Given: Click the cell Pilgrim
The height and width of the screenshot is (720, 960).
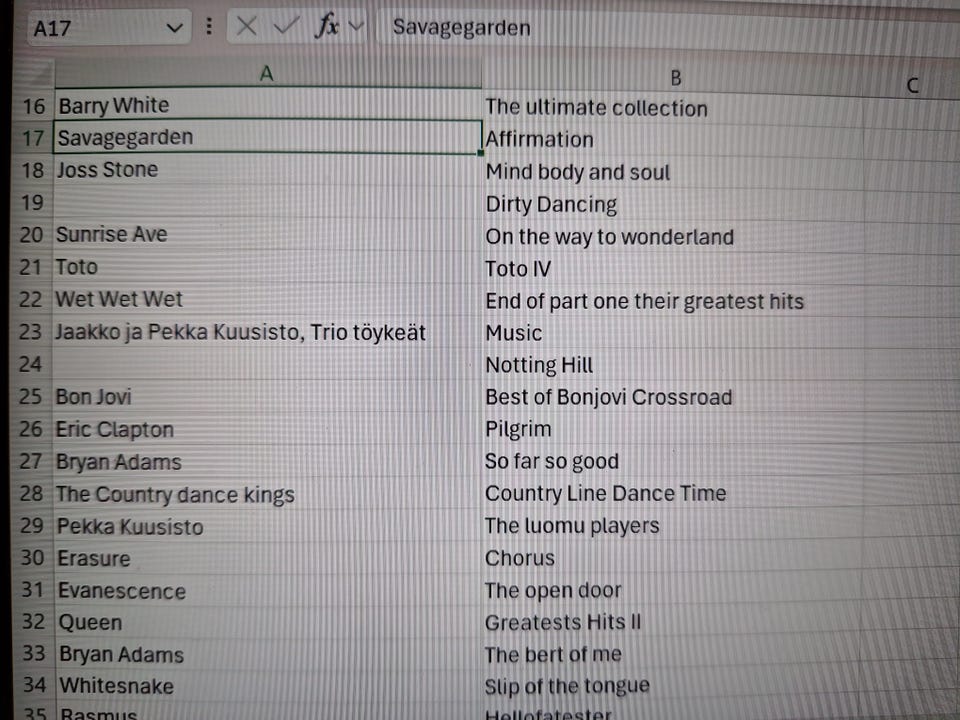Looking at the screenshot, I should (x=673, y=429).
